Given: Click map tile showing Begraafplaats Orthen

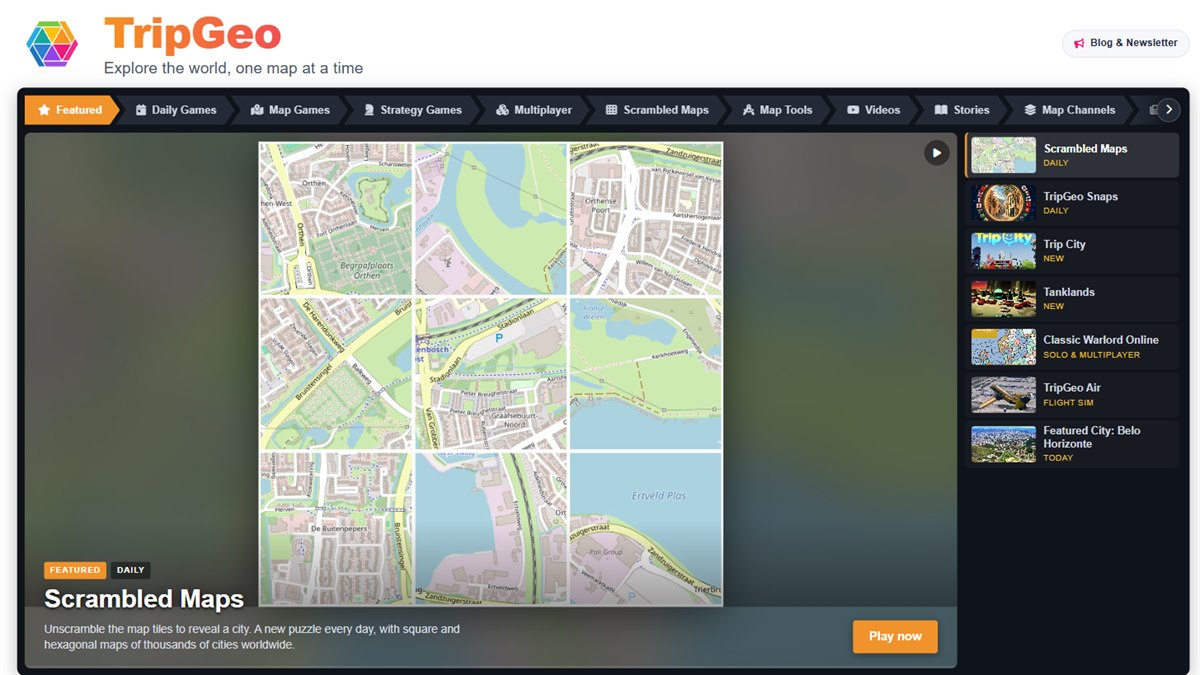Looking at the screenshot, I should [x=336, y=219].
